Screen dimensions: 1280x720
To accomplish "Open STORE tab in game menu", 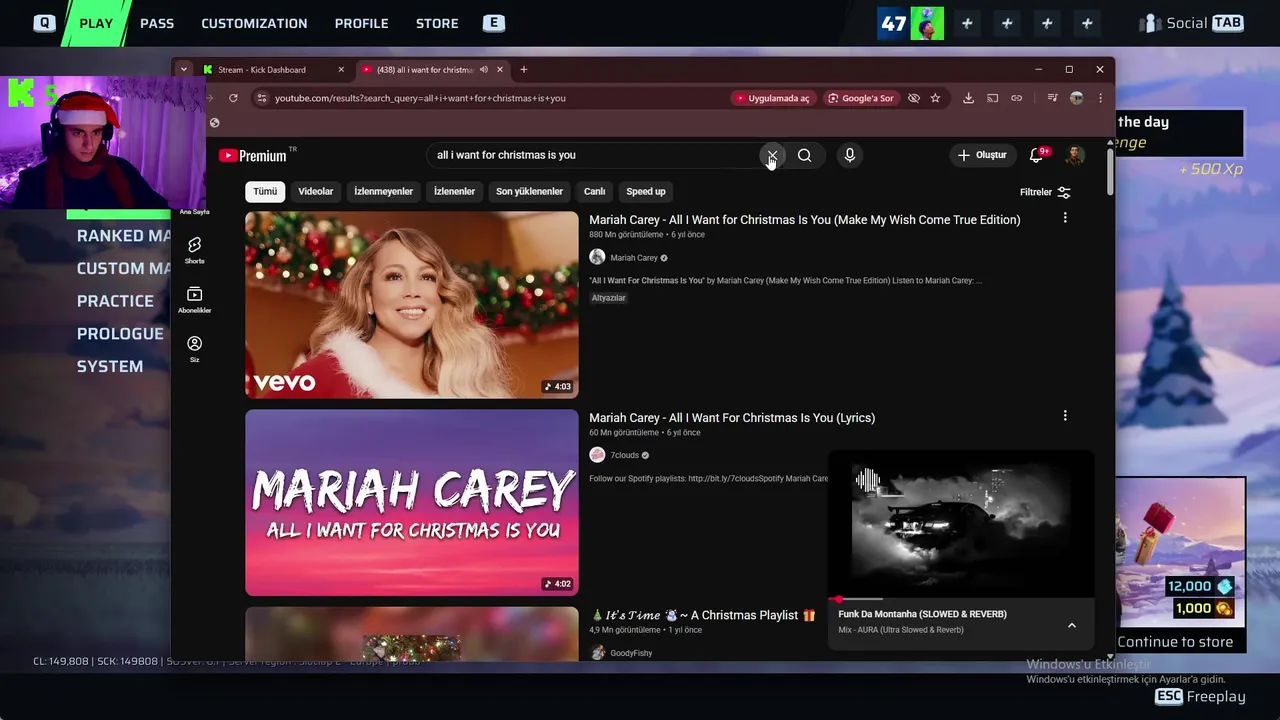I will click(x=437, y=23).
